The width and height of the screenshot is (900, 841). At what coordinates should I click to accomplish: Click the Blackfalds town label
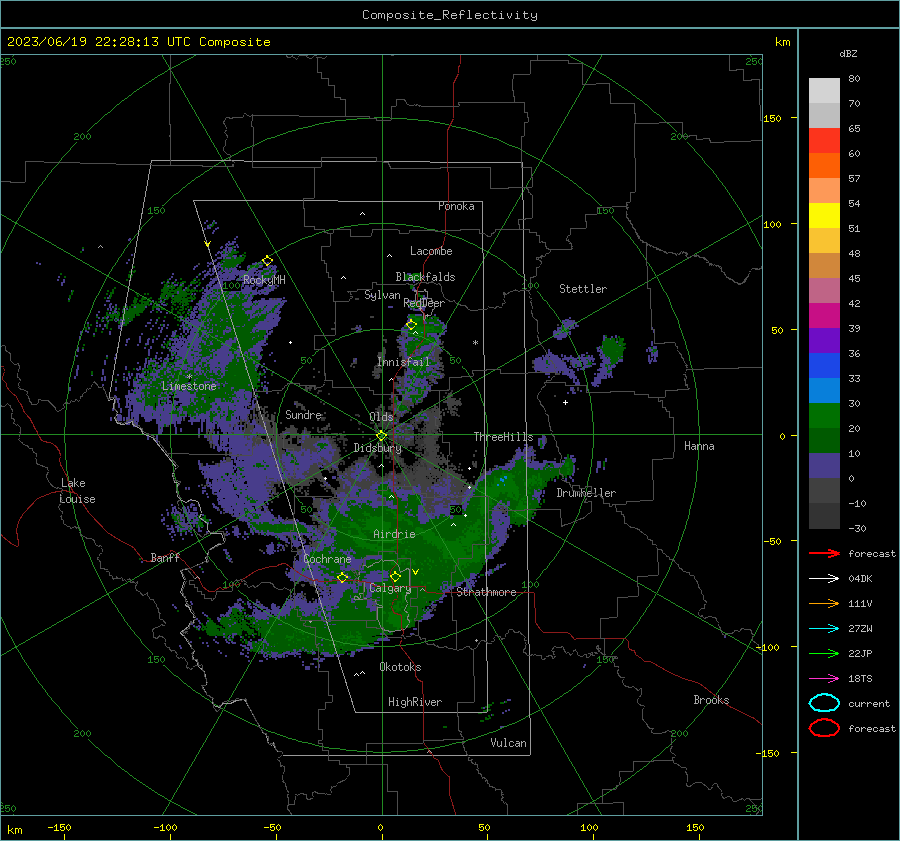(425, 277)
